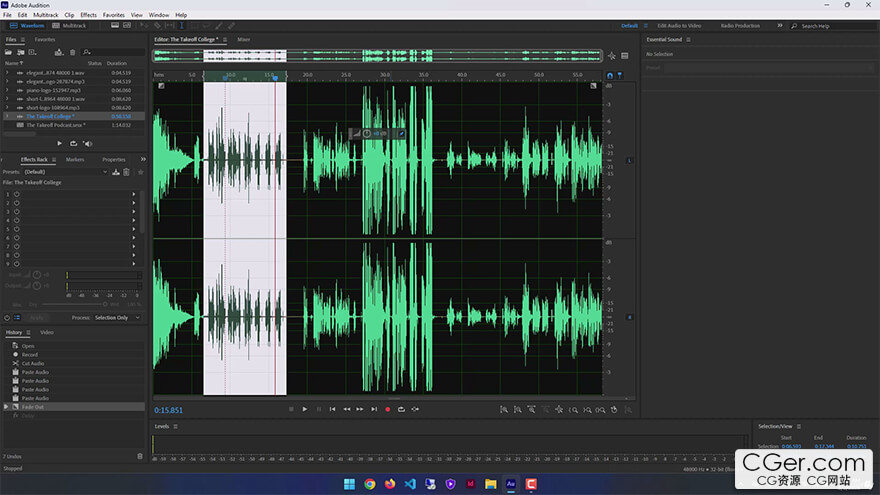Show the Spectral Pitch Display
Image resolution: width=880 pixels, height=495 pixels.
[127, 26]
